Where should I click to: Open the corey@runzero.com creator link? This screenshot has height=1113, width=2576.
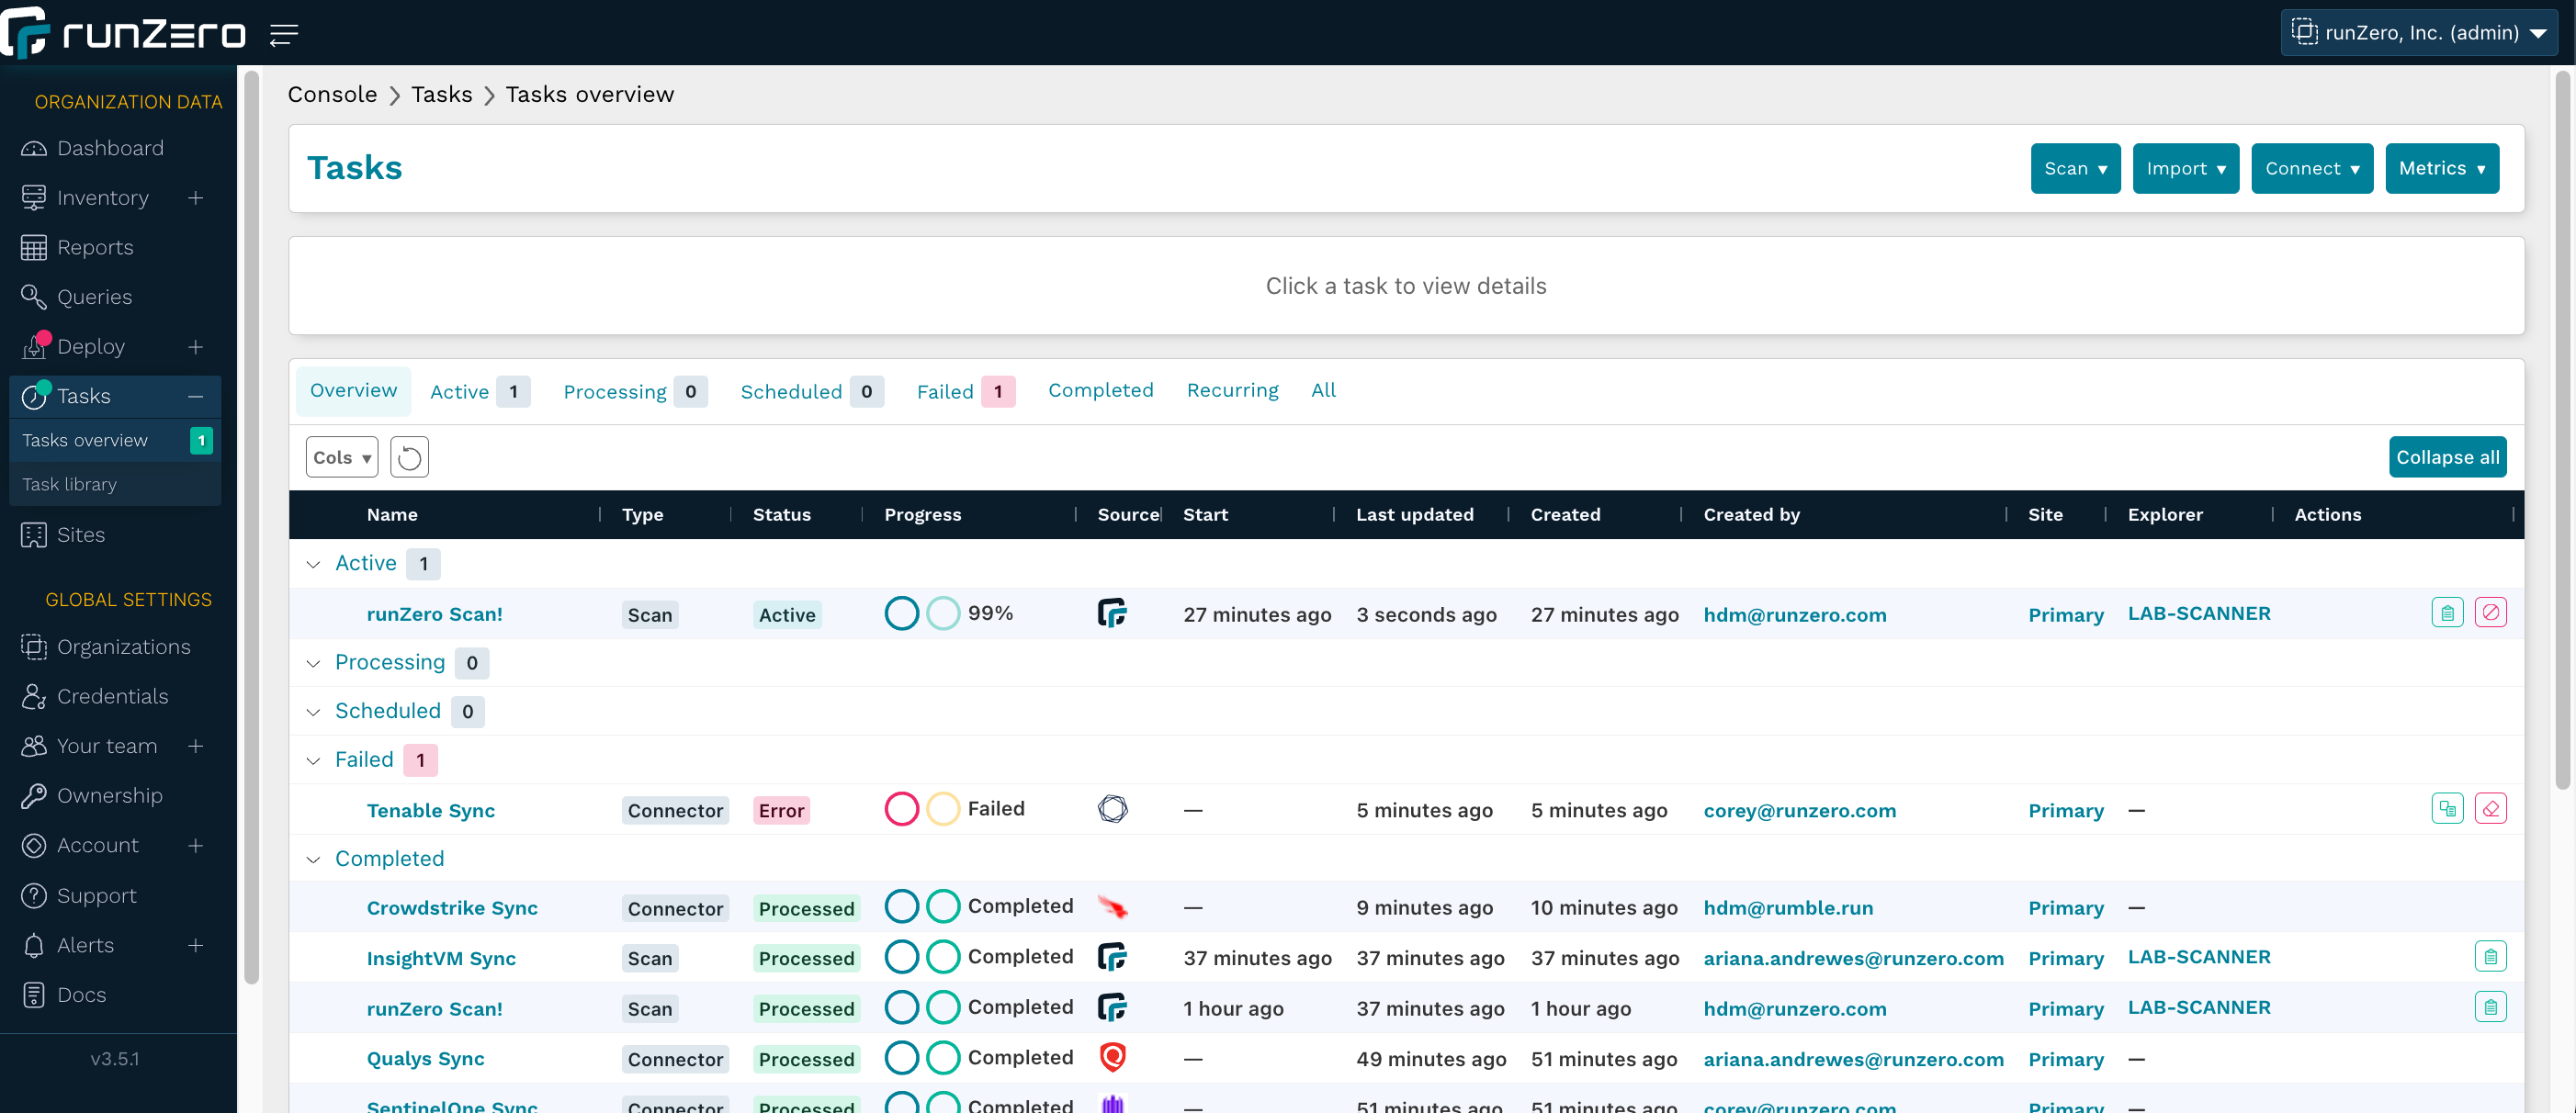click(x=1799, y=810)
